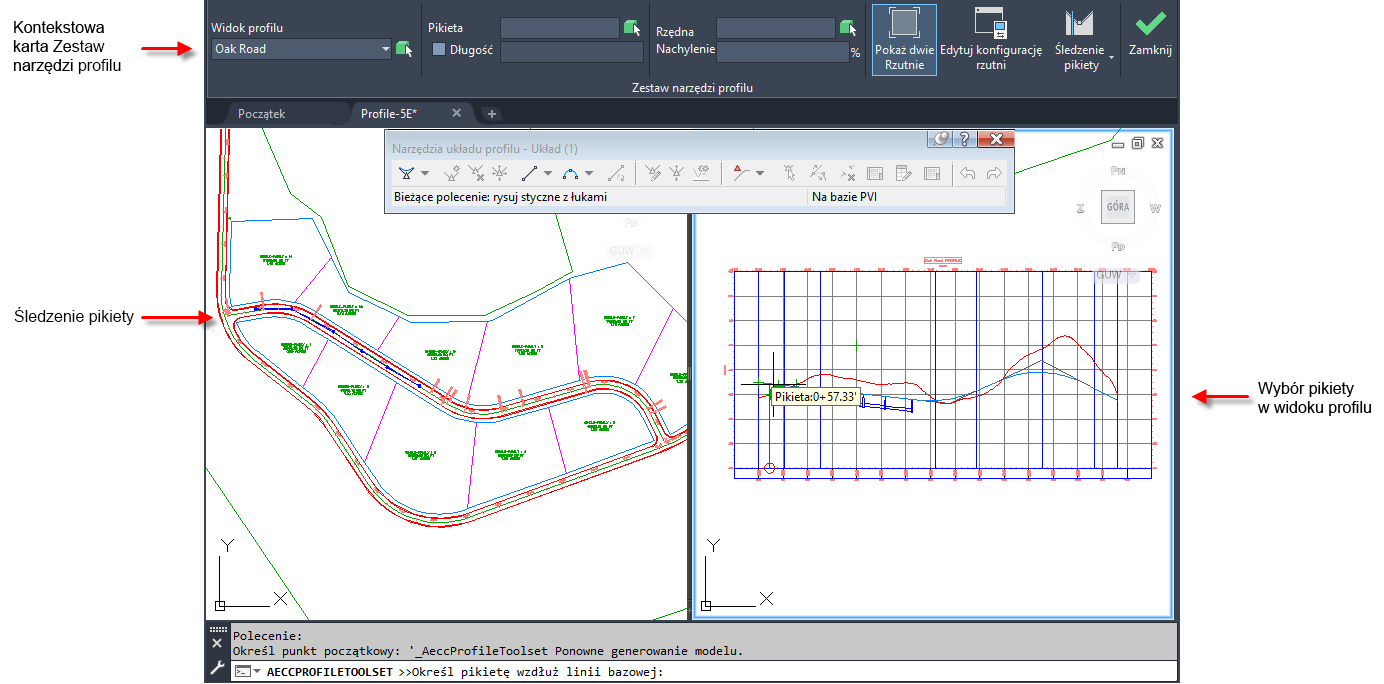Click the draw tangents with curves tool
The image size is (1384, 684).
click(406, 173)
